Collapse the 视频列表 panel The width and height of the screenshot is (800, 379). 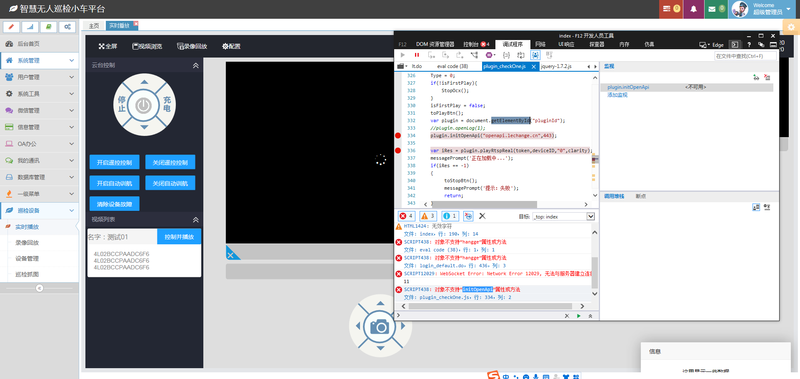[x=195, y=219]
